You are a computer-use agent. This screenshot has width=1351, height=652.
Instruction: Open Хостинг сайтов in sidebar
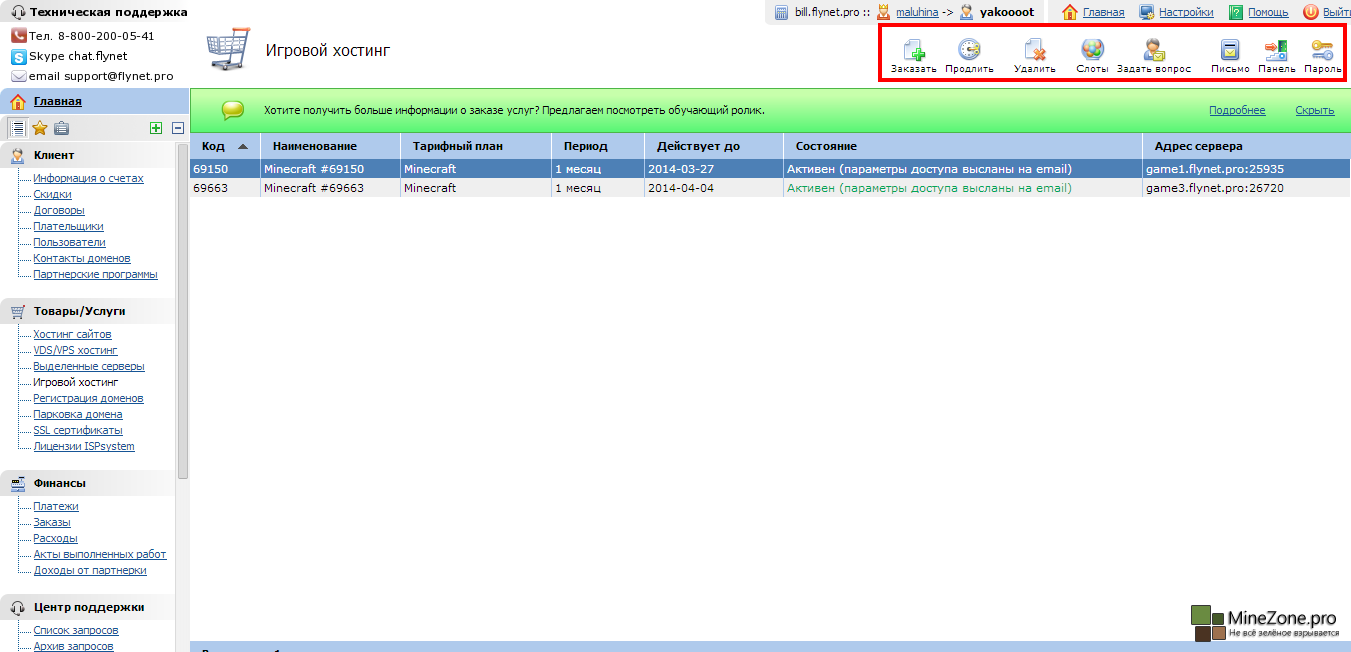(72, 334)
